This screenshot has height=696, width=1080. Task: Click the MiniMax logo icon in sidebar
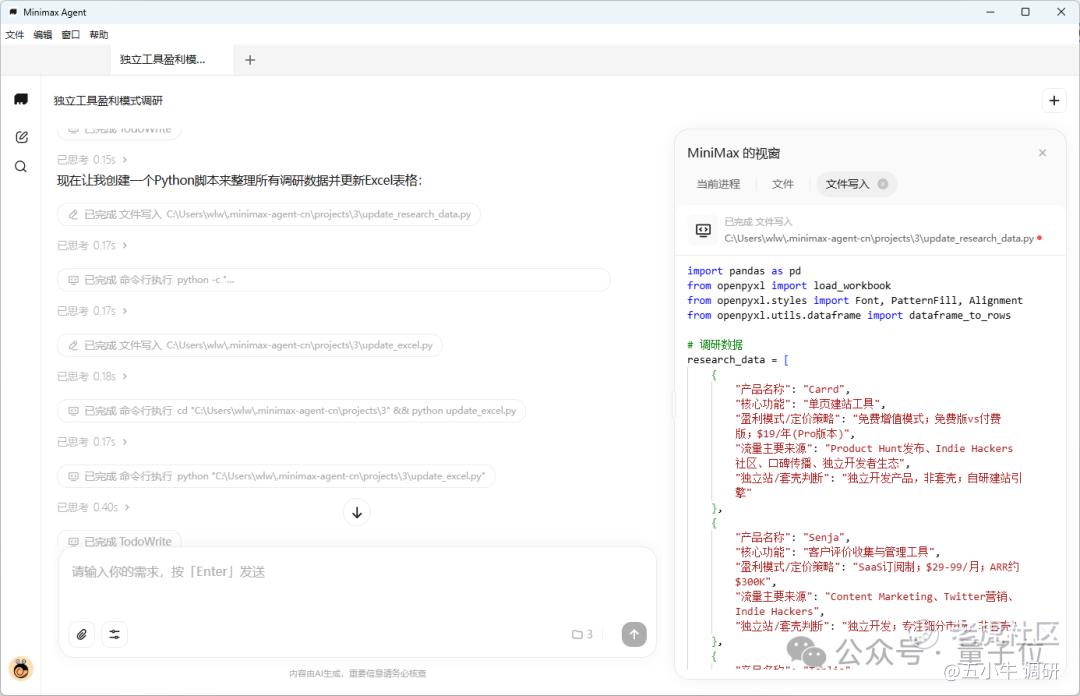[x=21, y=99]
